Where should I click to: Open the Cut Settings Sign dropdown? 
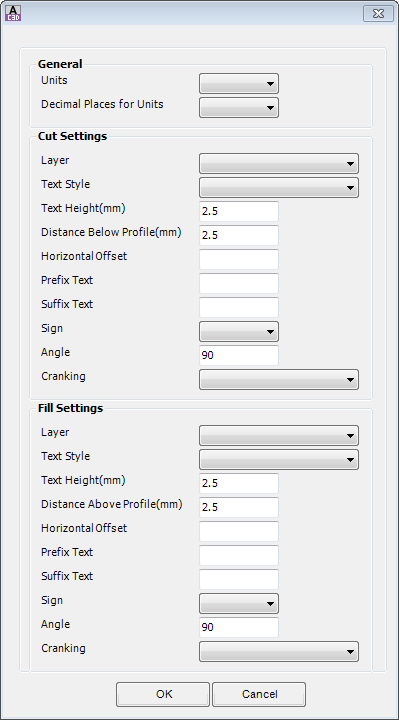point(239,332)
